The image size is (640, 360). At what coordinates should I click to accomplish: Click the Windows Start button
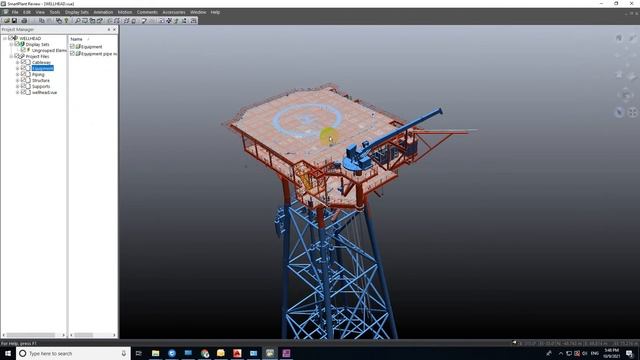8,353
